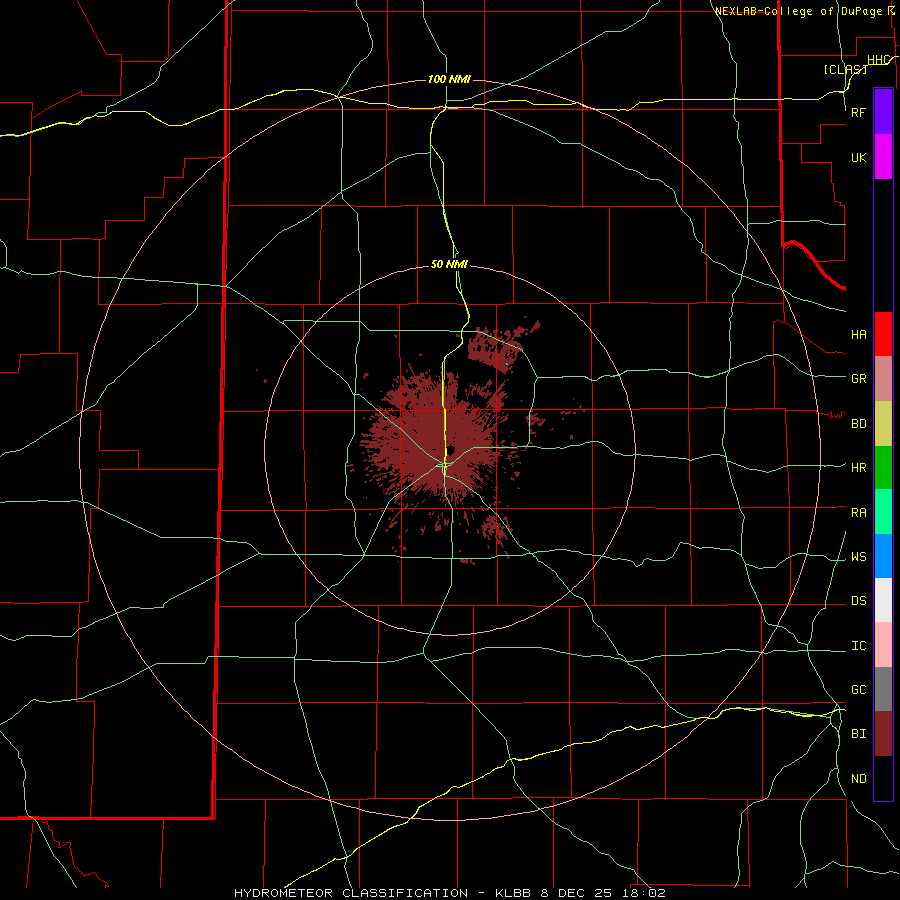Click the IC legend label
Viewport: 900px width, 900px height.
click(859, 646)
